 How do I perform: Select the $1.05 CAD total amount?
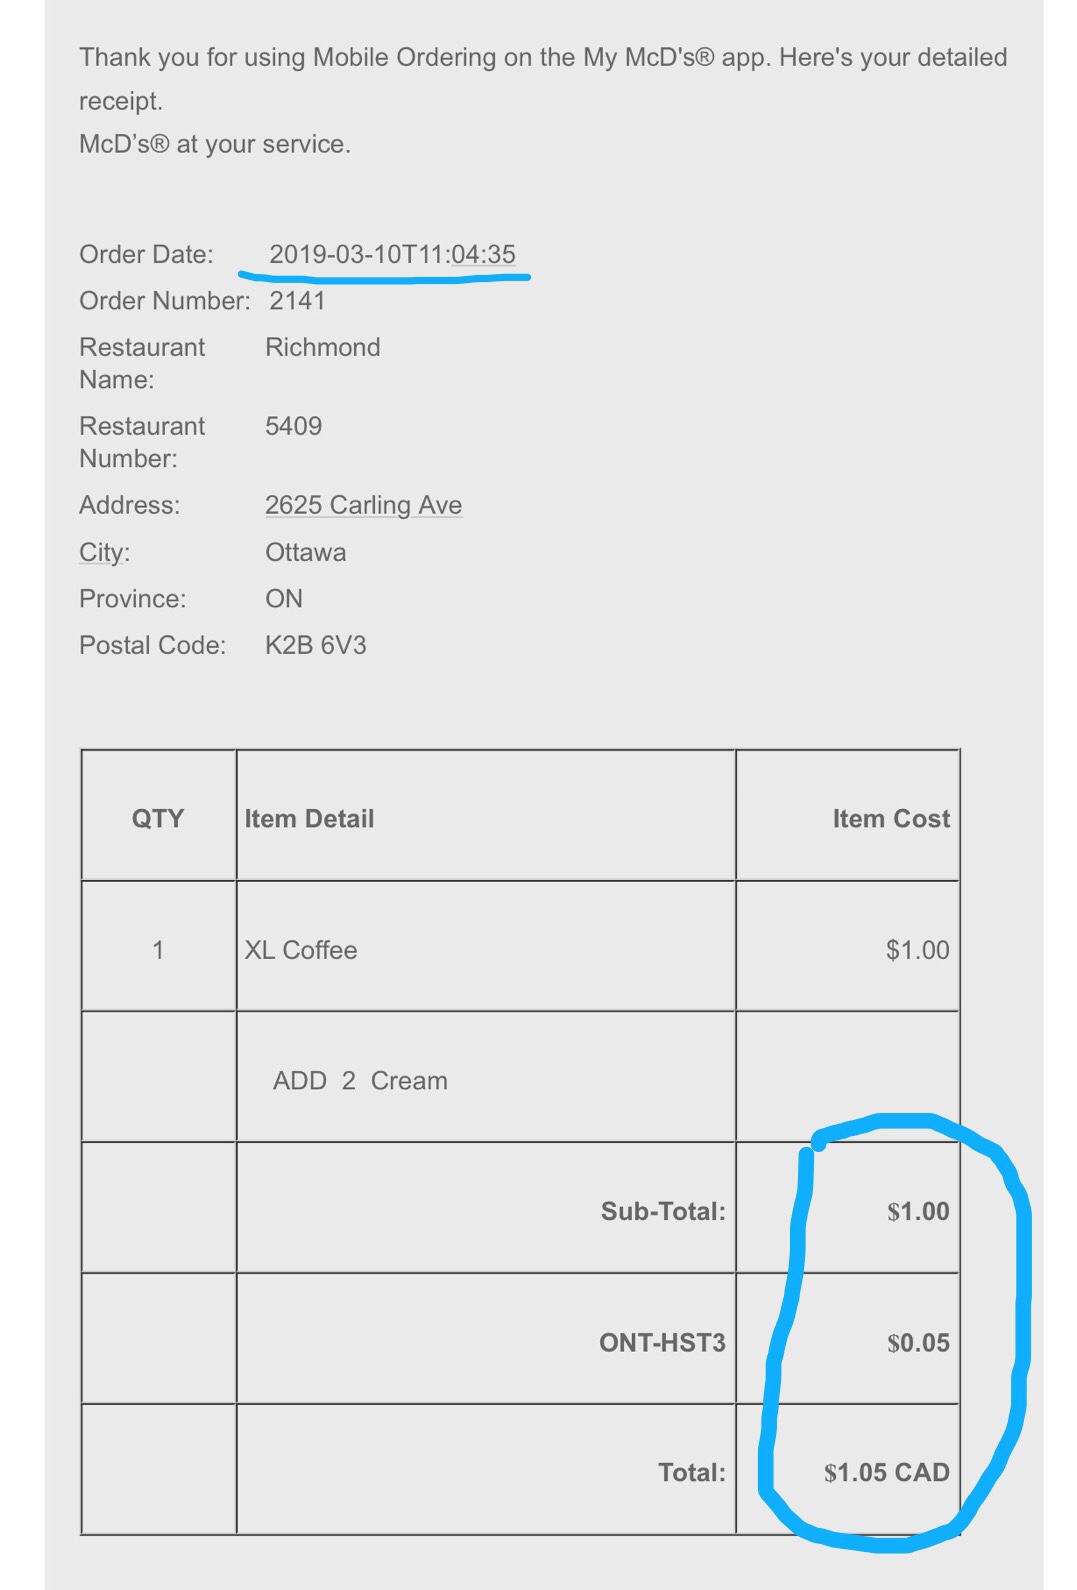887,1472
